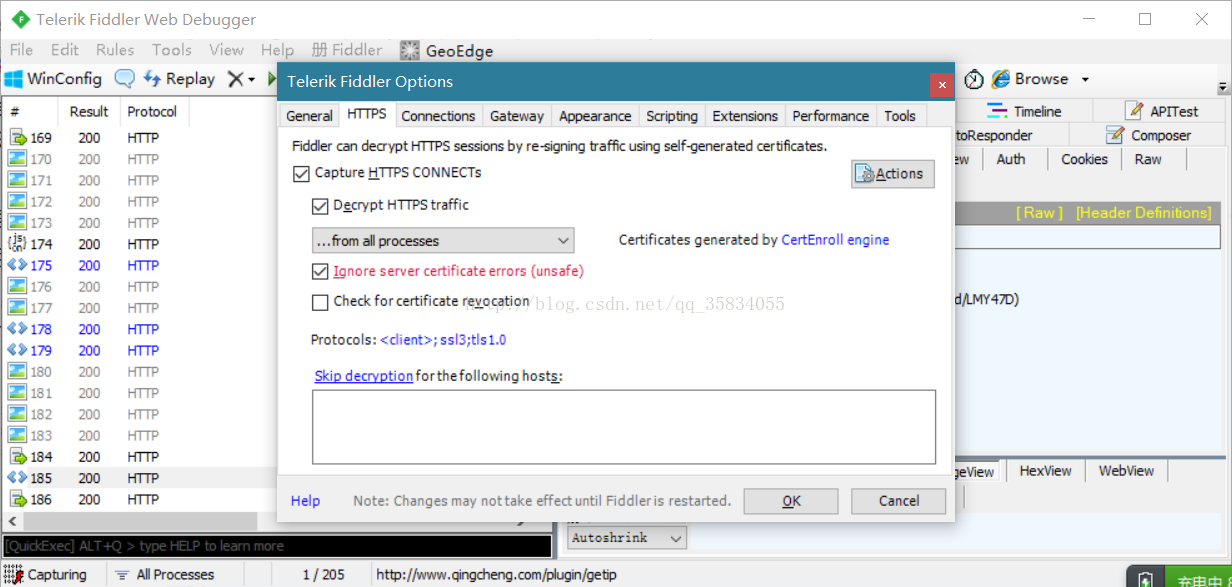Click the document icon of session 184

(x=17, y=457)
